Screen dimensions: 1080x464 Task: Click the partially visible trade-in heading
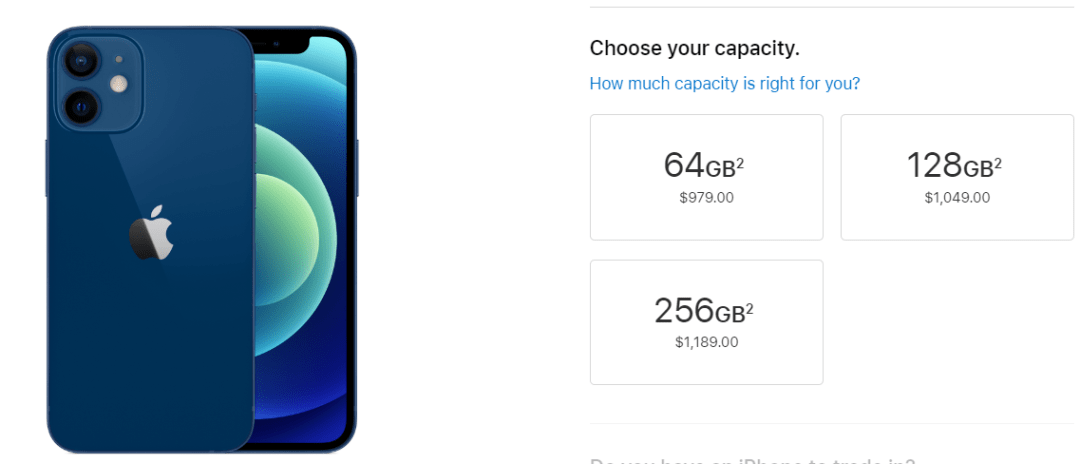tap(752, 461)
